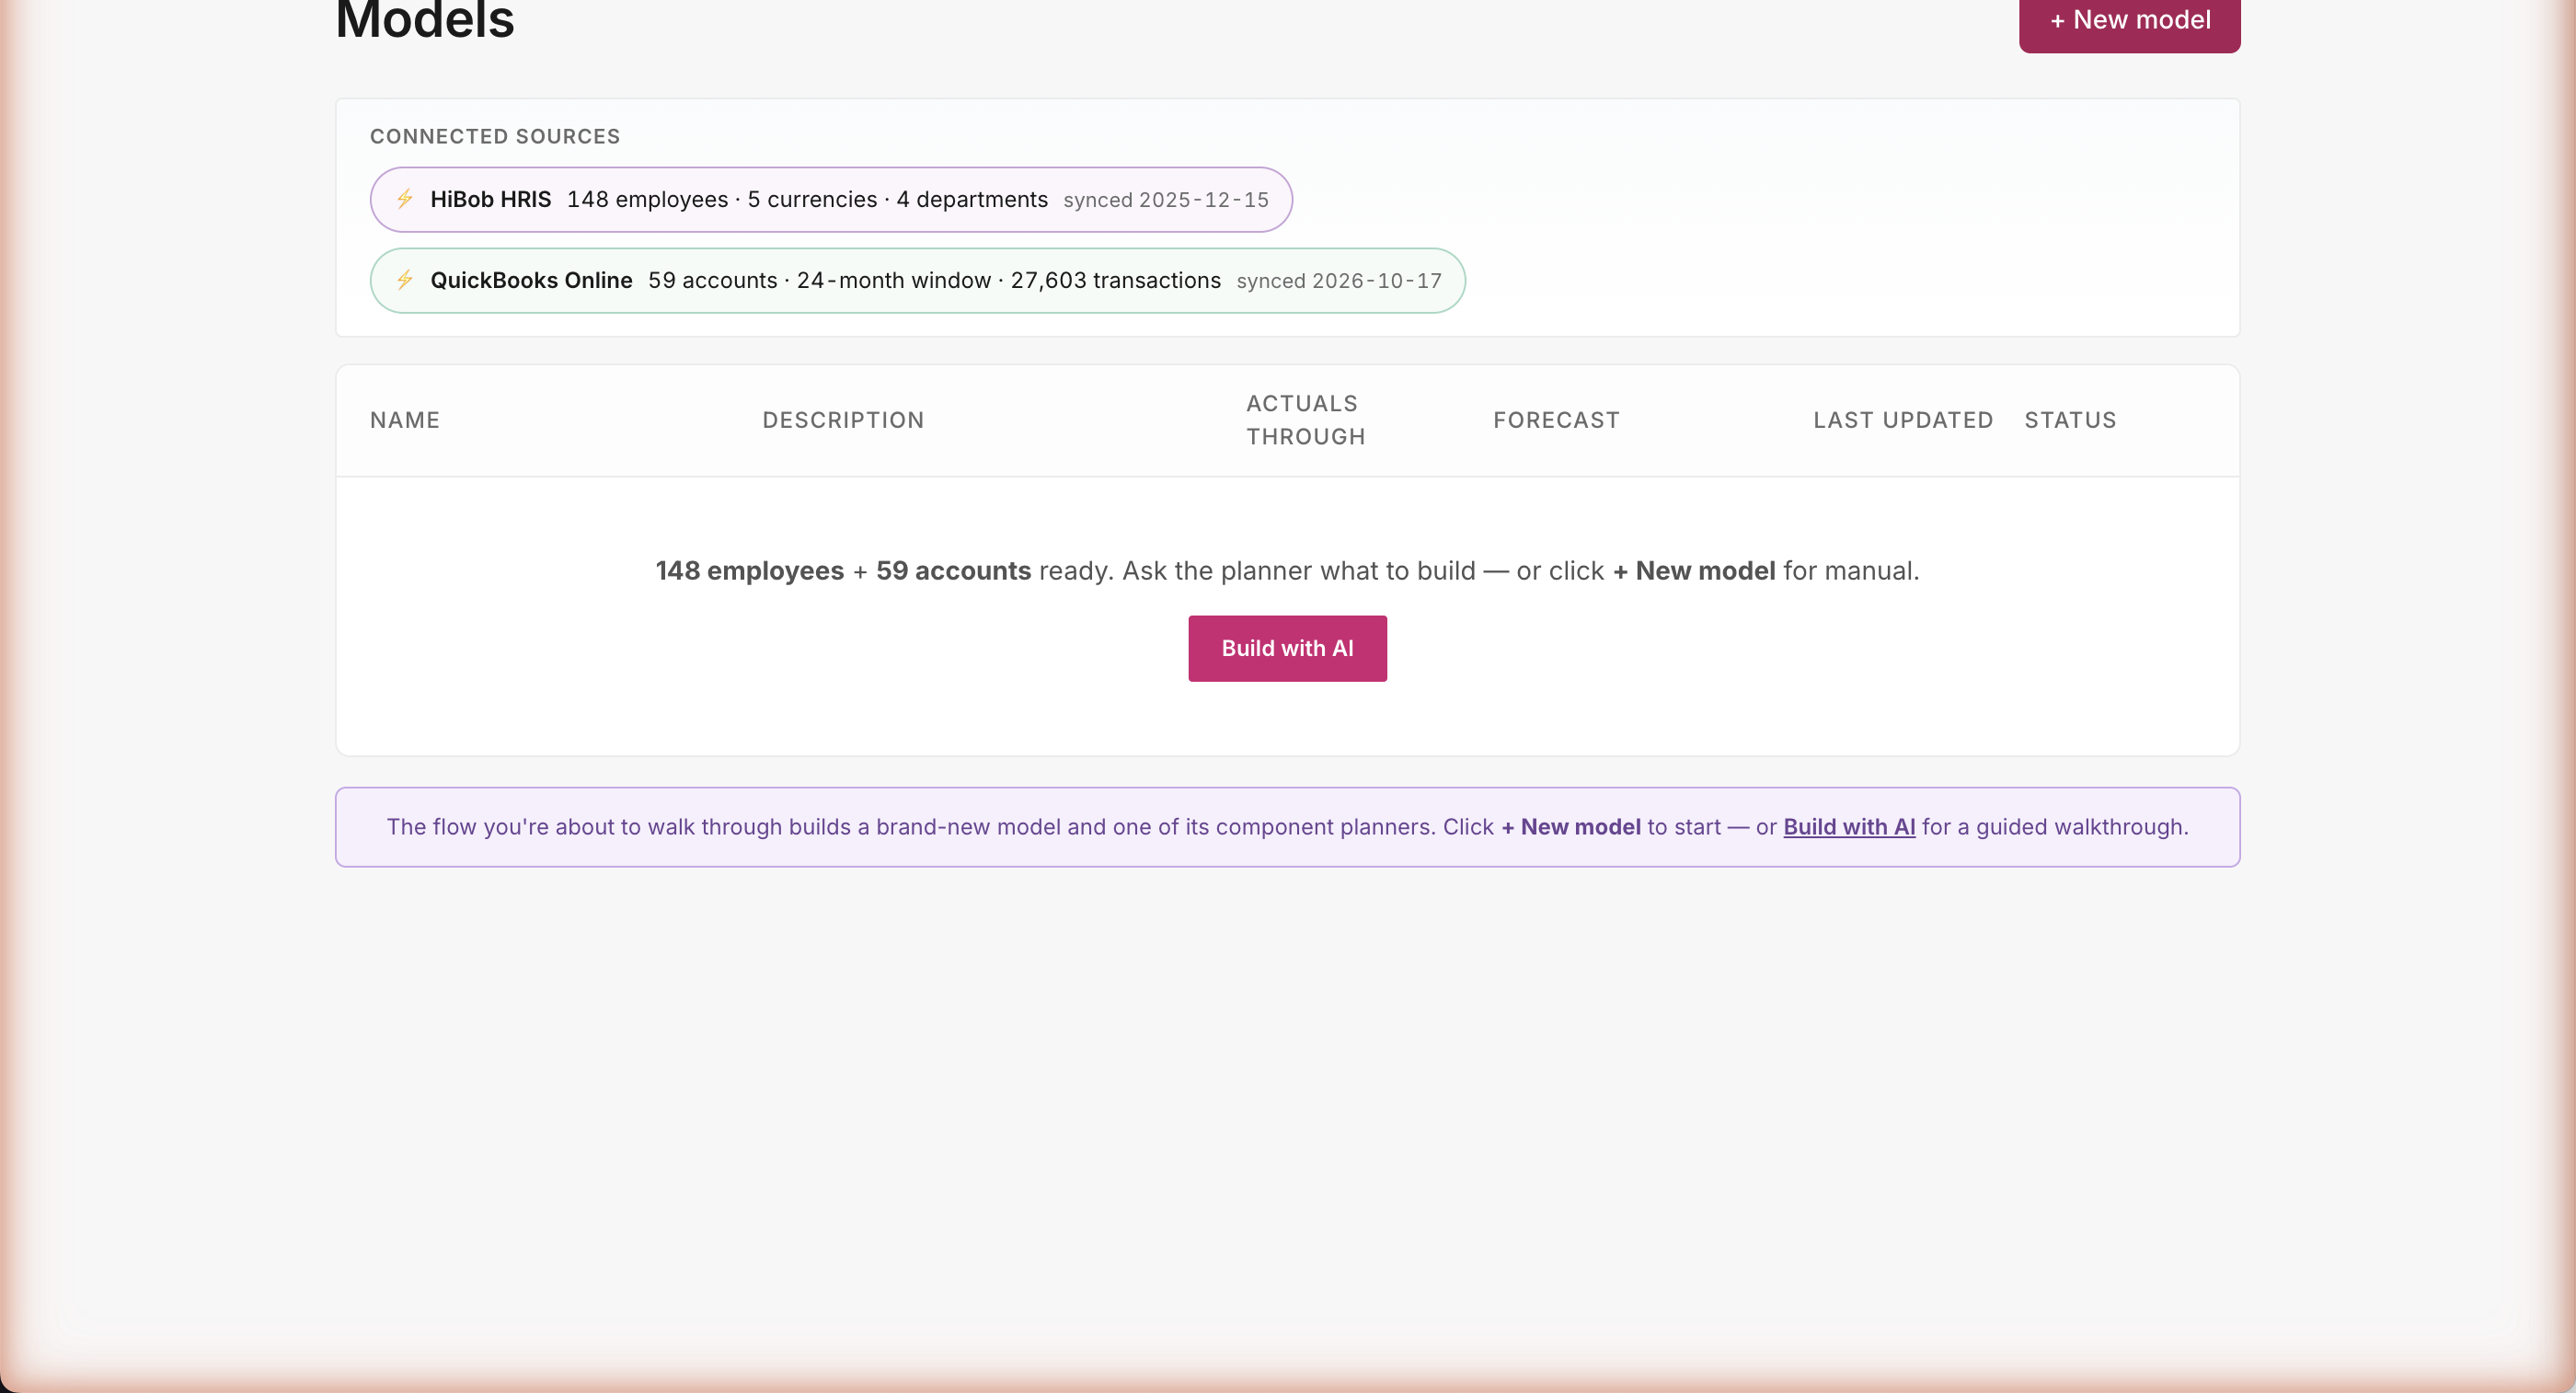The image size is (2576, 1393).
Task: Click the Models page title
Action: click(x=425, y=20)
